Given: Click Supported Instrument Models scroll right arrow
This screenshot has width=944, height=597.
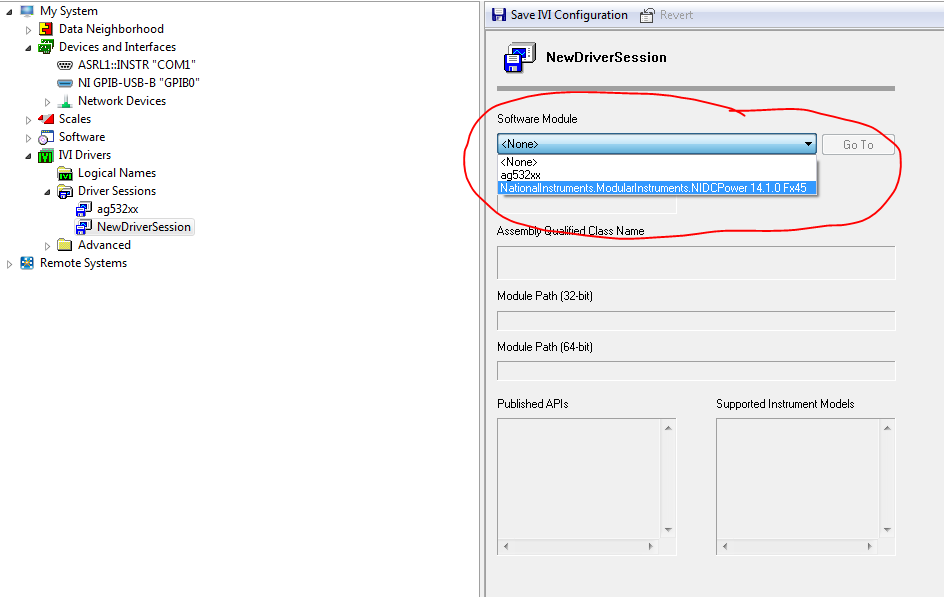Looking at the screenshot, I should pos(870,546).
